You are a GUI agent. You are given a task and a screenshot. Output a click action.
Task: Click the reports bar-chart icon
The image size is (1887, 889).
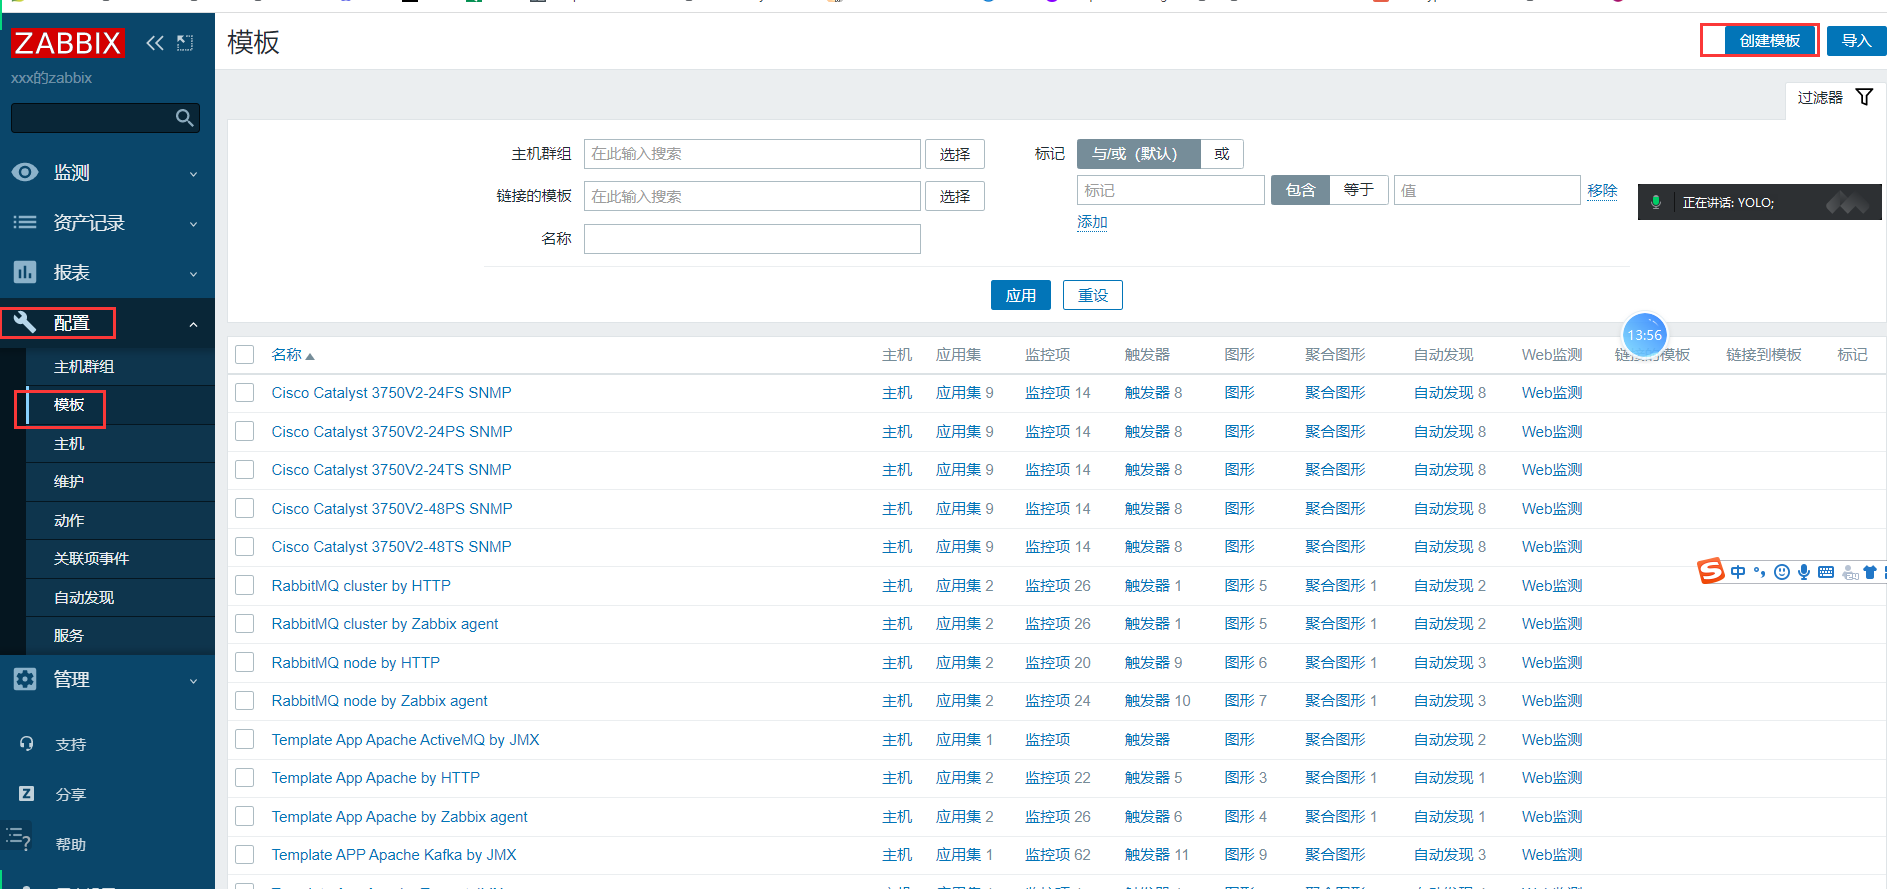tap(25, 272)
